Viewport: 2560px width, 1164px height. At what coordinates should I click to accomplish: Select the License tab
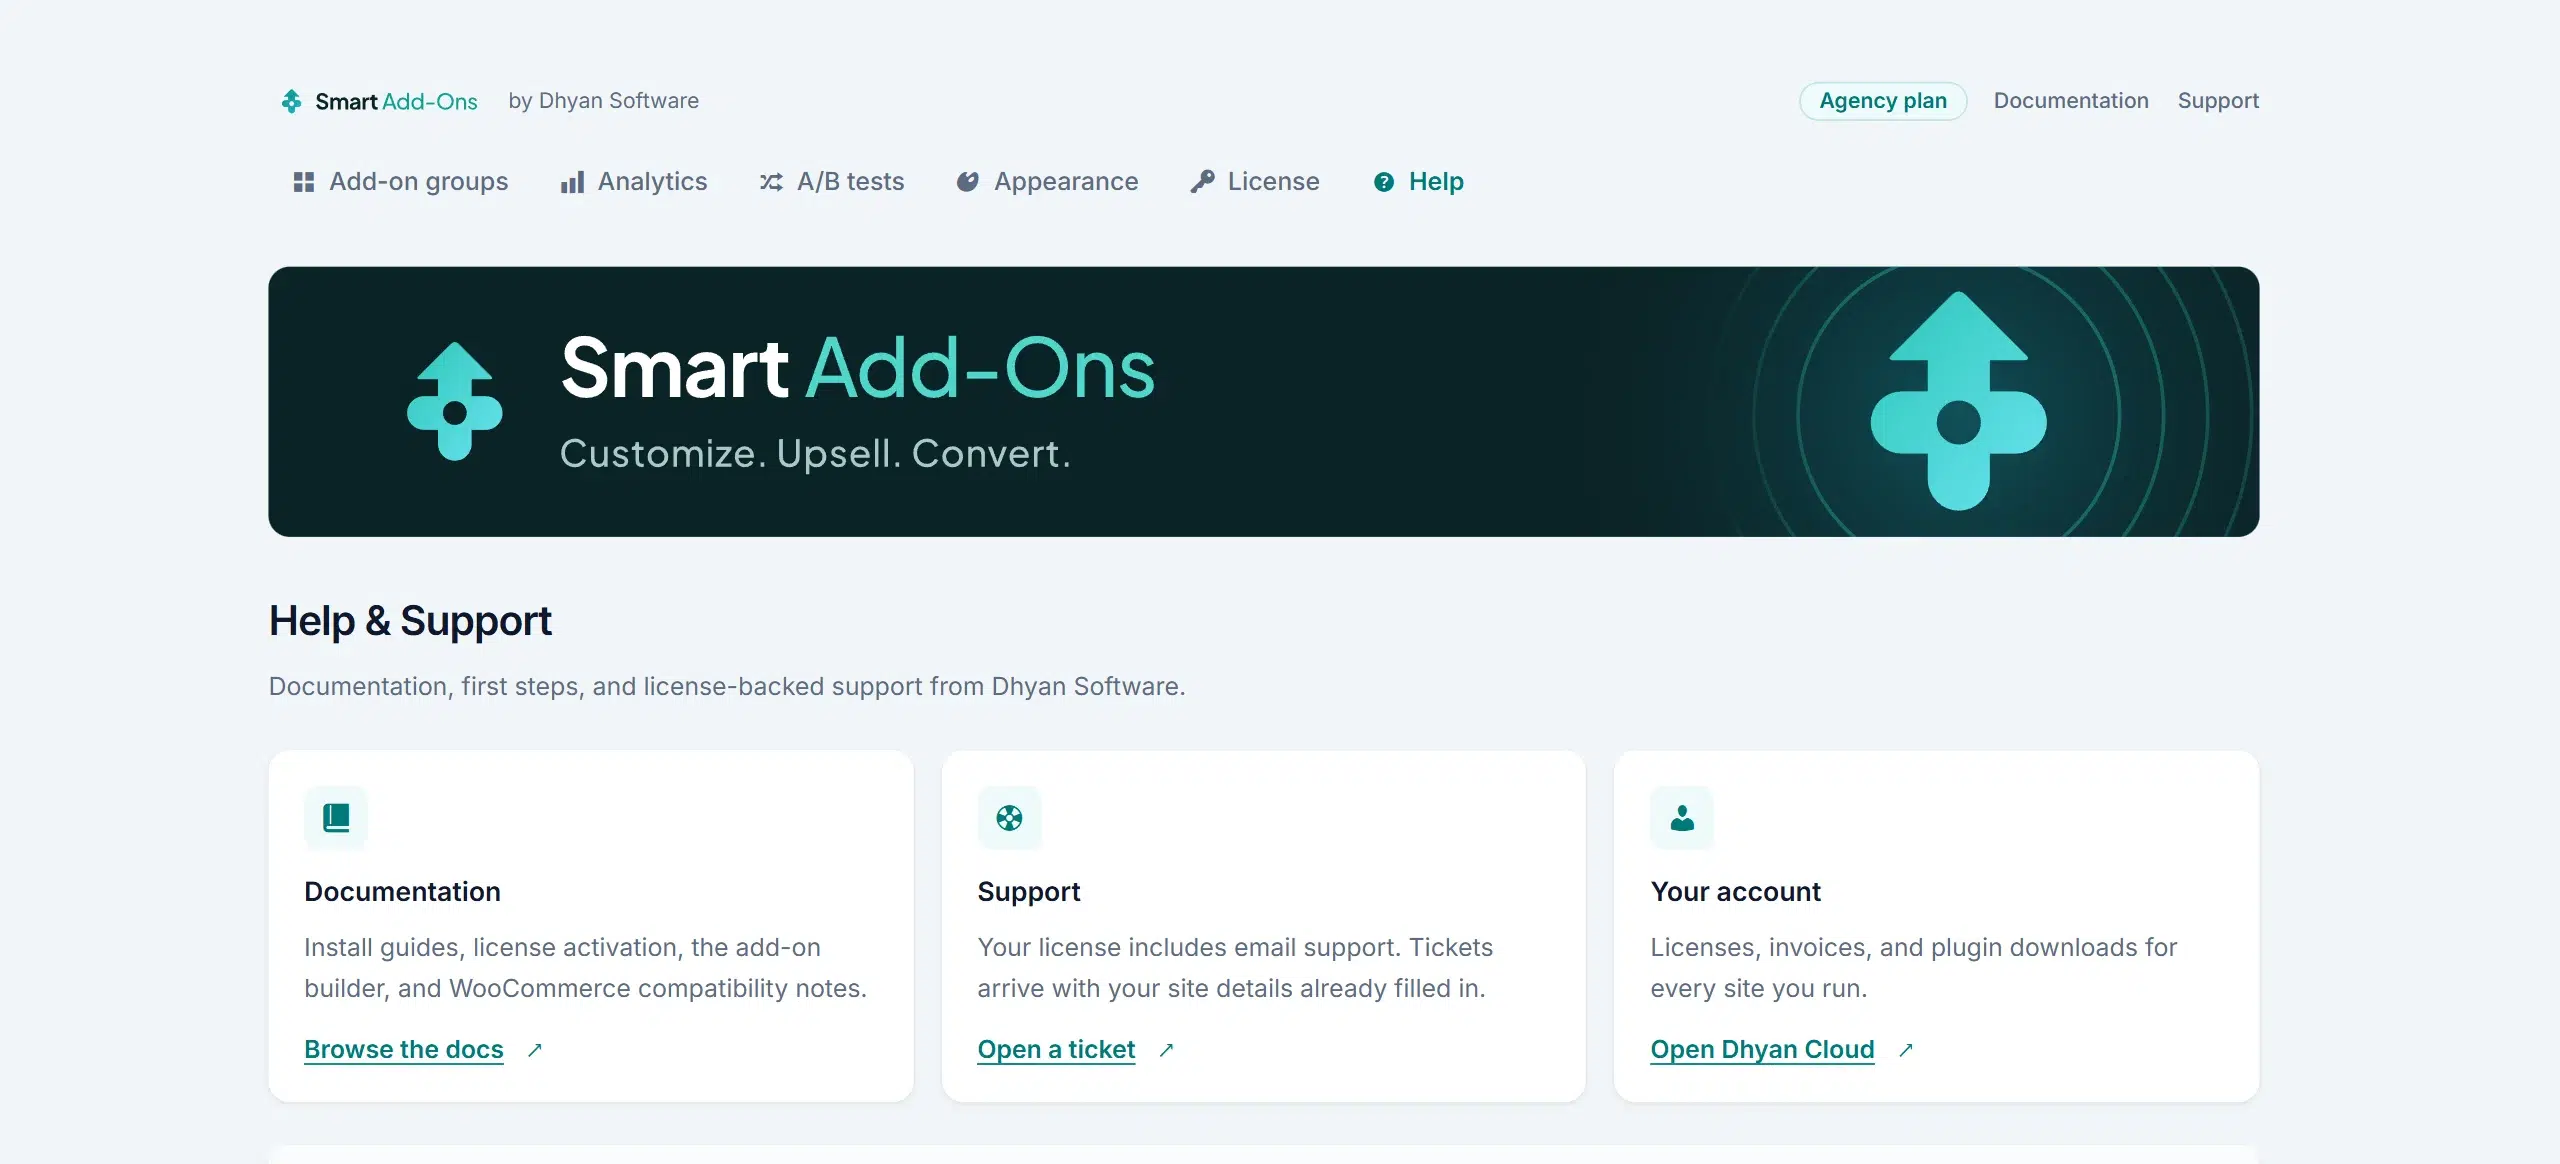coord(1255,182)
